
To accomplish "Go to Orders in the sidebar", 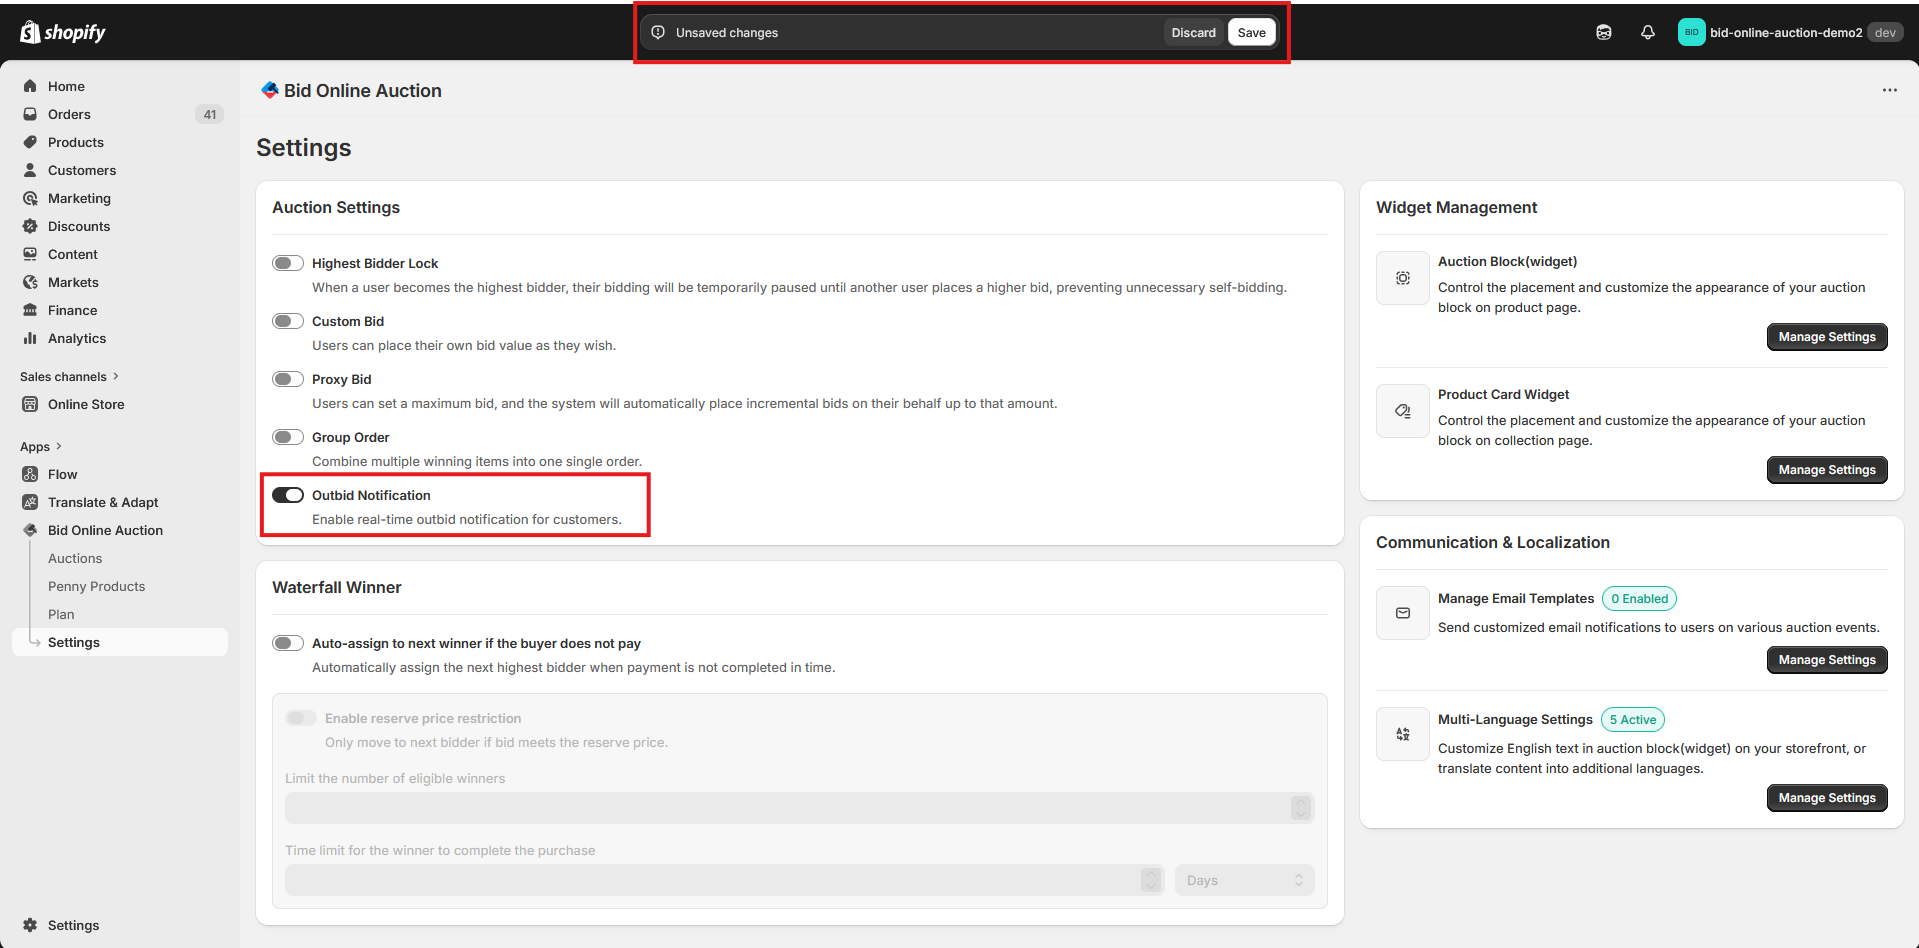I will click(69, 114).
